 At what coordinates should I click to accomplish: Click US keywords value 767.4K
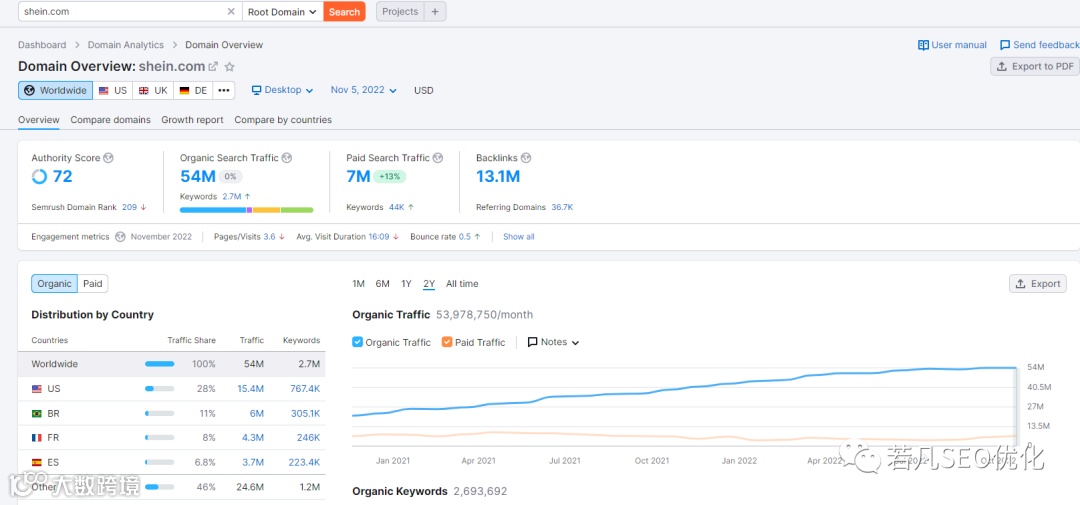pyautogui.click(x=304, y=389)
